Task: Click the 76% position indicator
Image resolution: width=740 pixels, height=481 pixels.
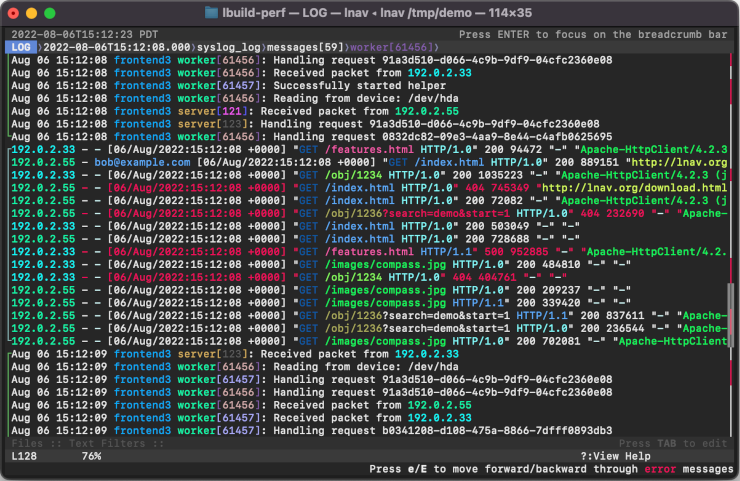Action: [x=92, y=456]
